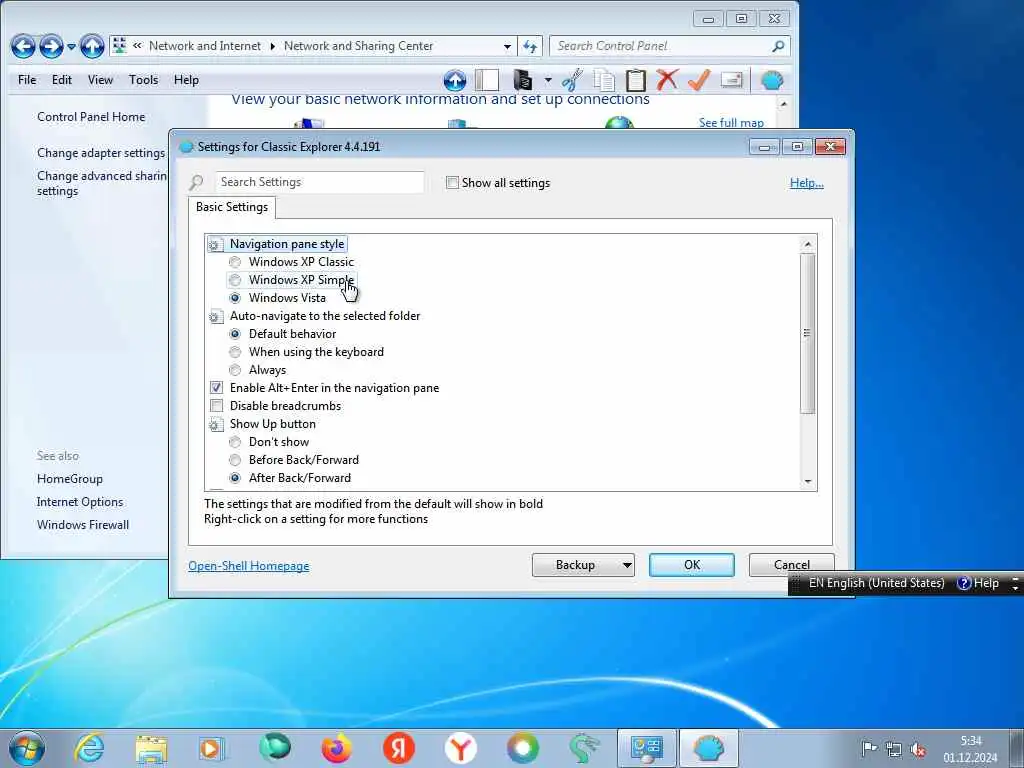
Task: Click the black folder views toolbar icon
Action: point(522,80)
